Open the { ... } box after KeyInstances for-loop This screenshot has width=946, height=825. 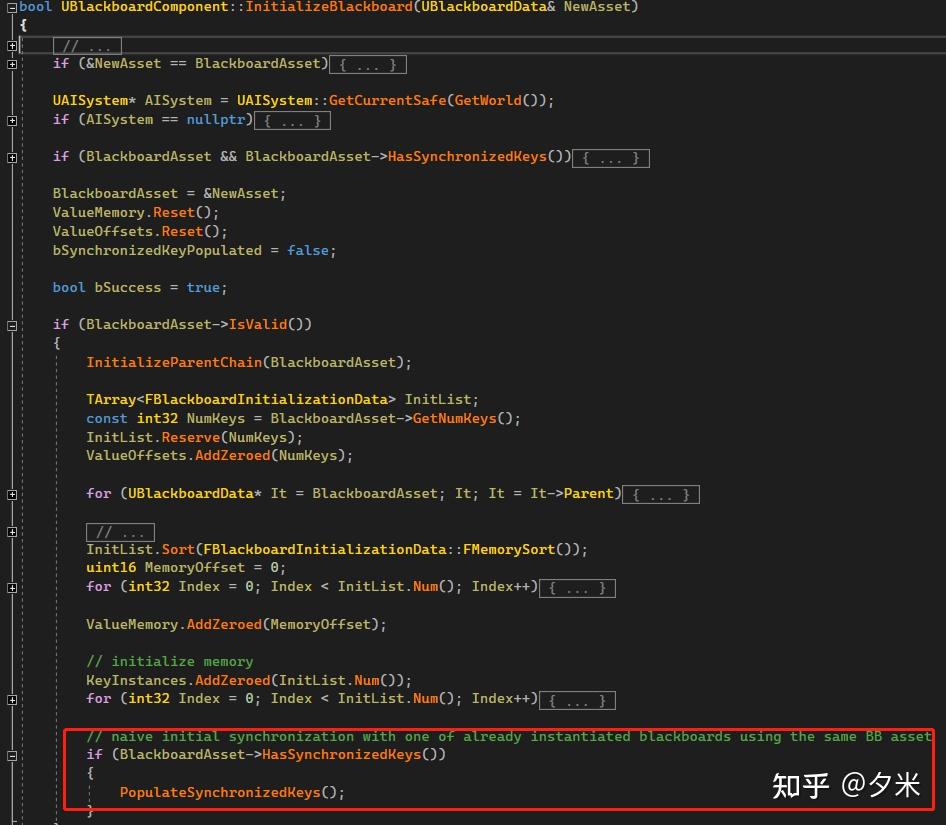coord(577,701)
